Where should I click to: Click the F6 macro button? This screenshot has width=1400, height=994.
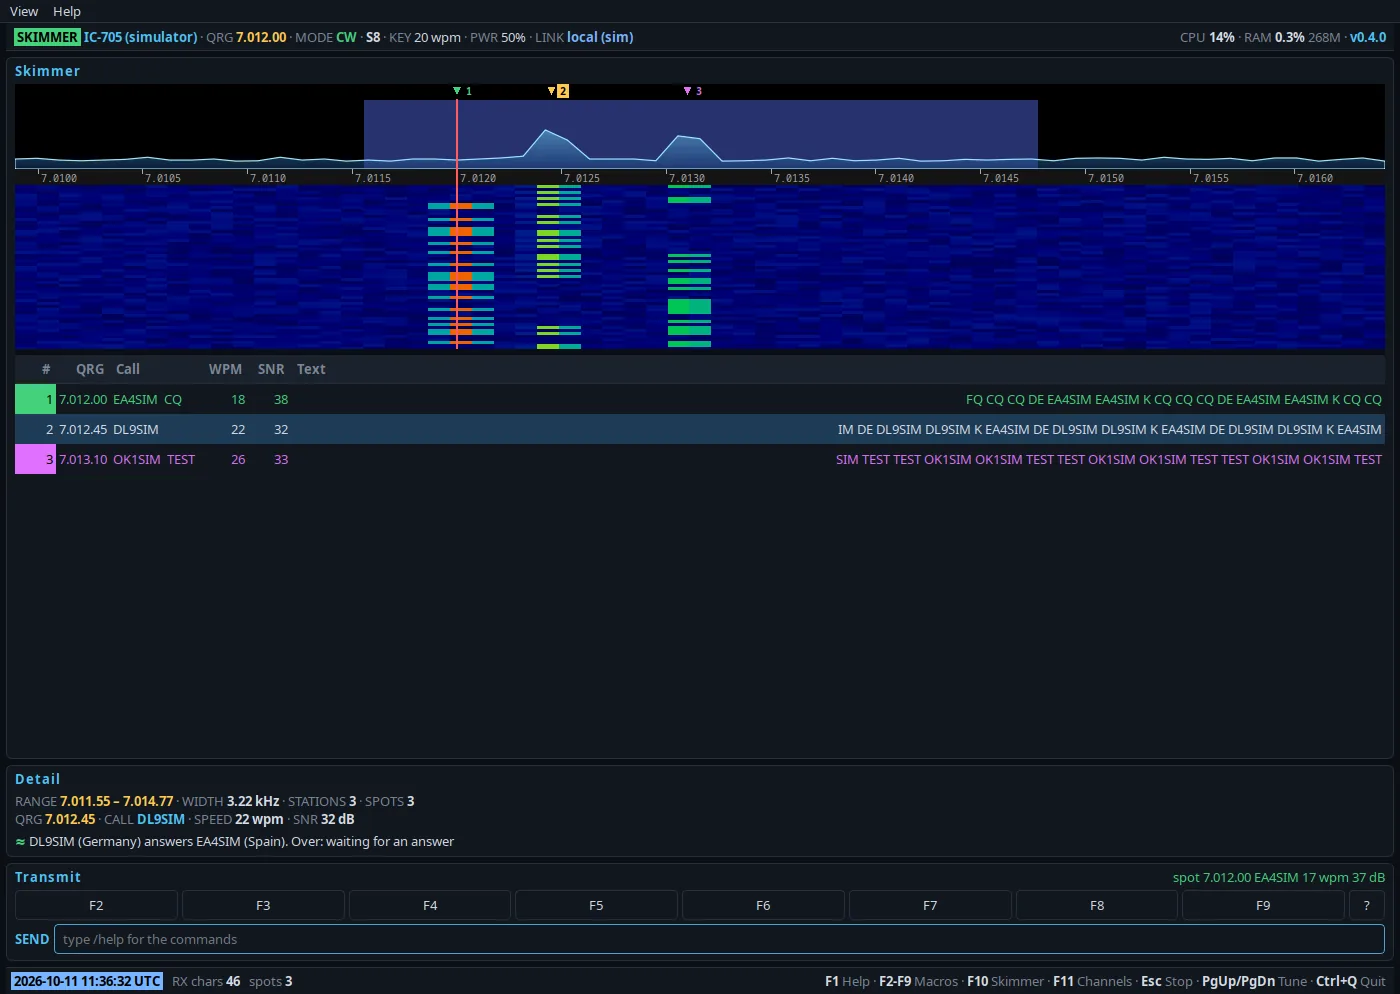tap(763, 905)
